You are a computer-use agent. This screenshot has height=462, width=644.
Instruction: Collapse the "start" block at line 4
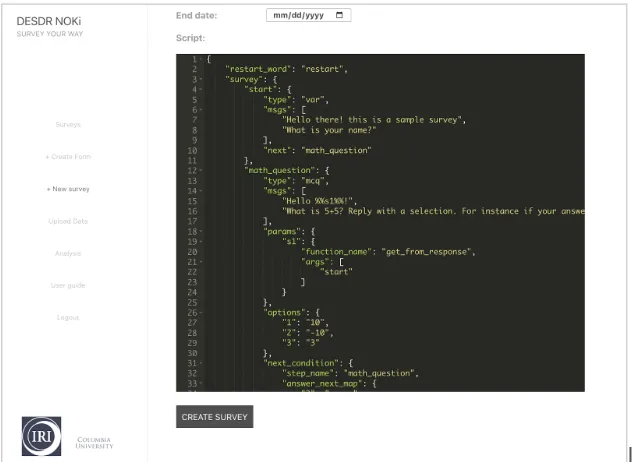[200, 90]
